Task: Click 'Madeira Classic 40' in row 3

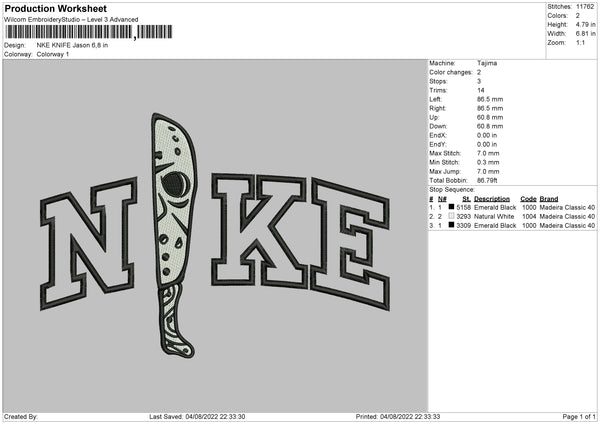Action: 567,226
